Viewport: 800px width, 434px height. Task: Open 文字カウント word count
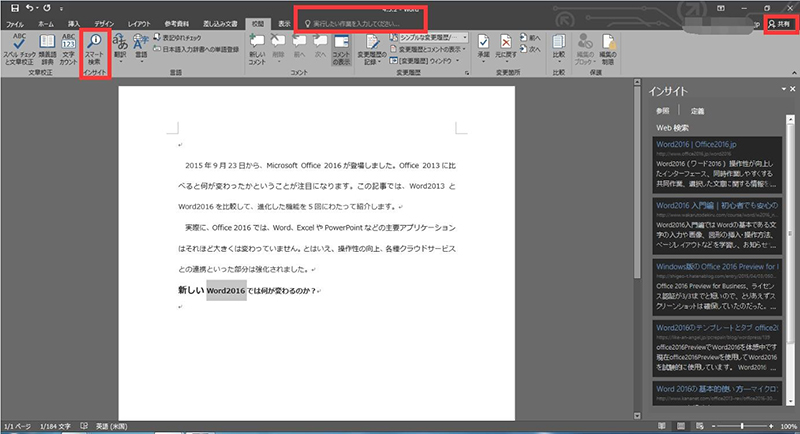[x=68, y=49]
